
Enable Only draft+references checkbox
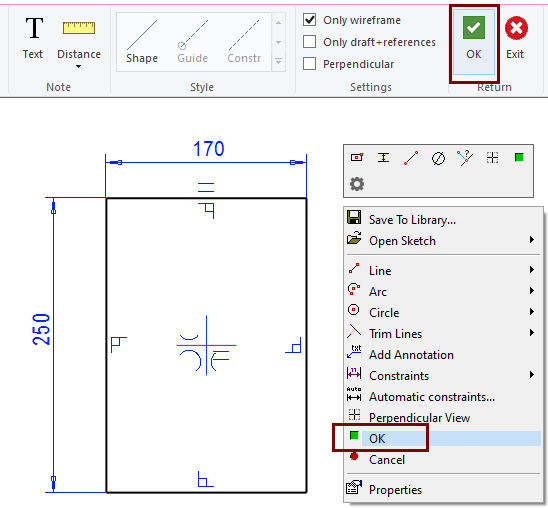tap(310, 42)
